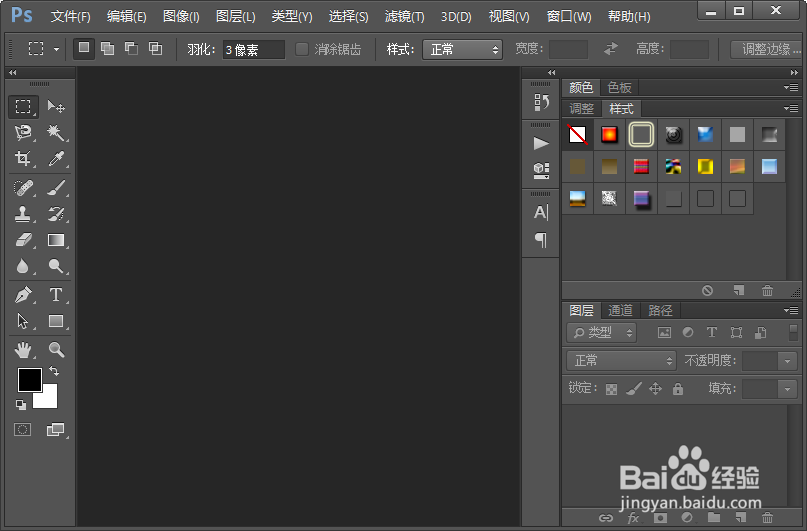
Task: Select the History Brush tool
Action: pos(56,214)
